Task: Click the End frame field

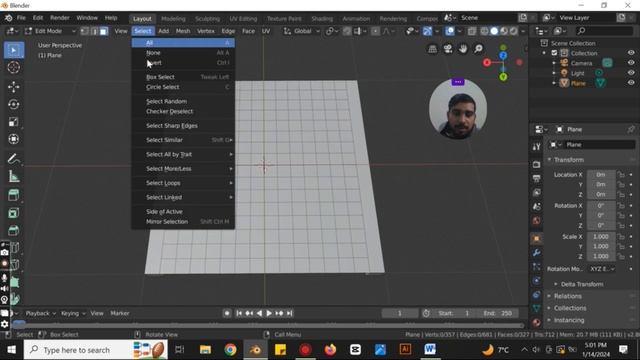Action: pyautogui.click(x=498, y=313)
